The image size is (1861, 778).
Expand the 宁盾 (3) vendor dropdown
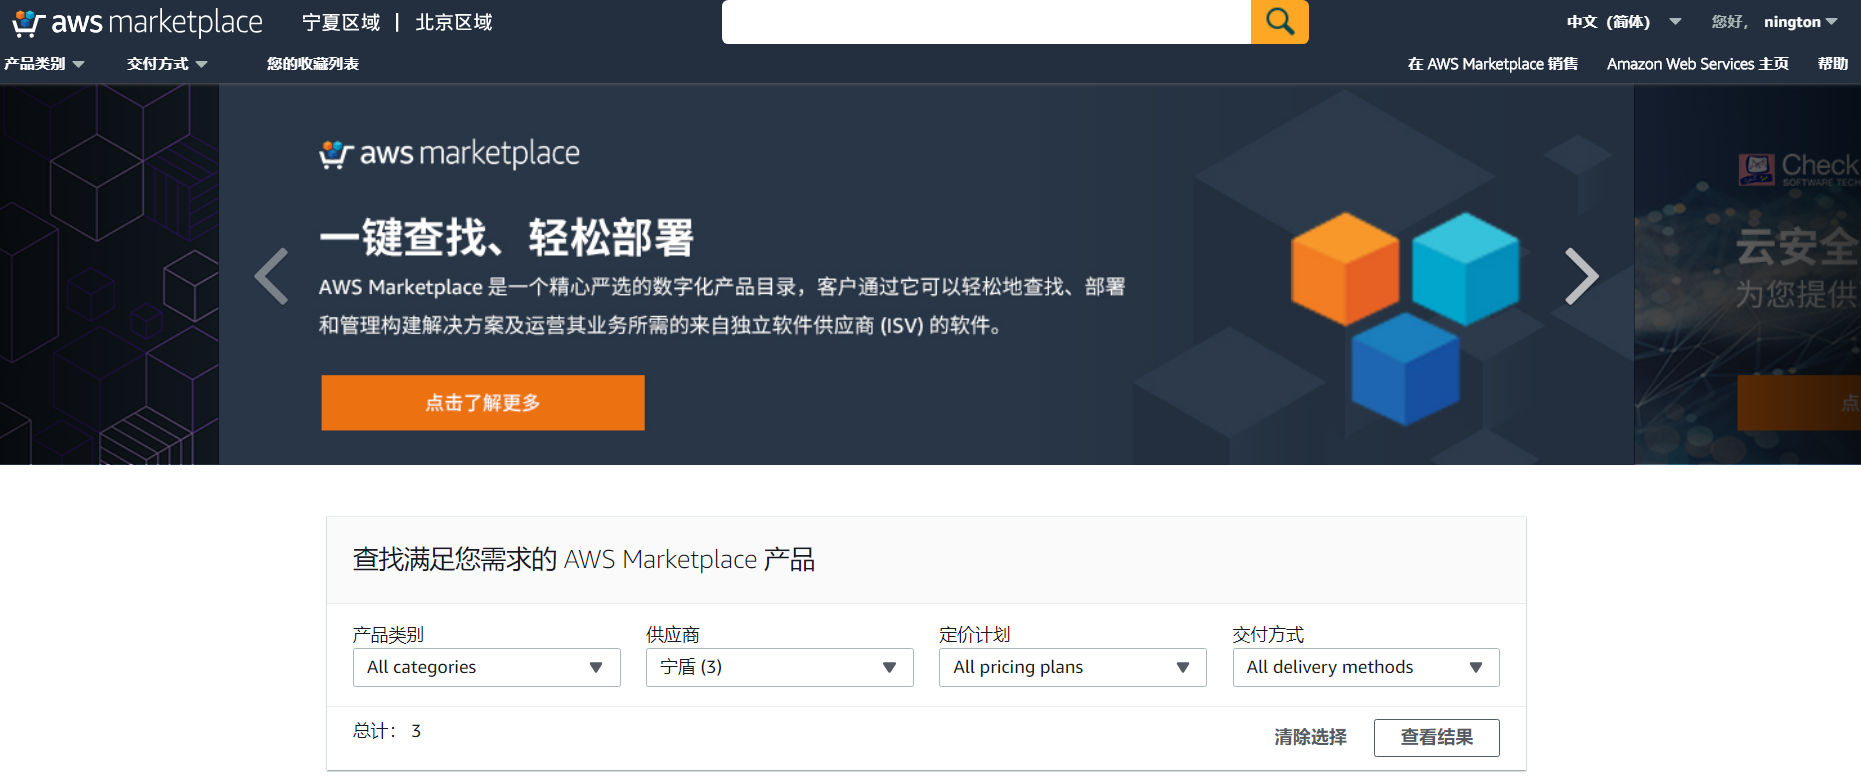[x=779, y=667]
